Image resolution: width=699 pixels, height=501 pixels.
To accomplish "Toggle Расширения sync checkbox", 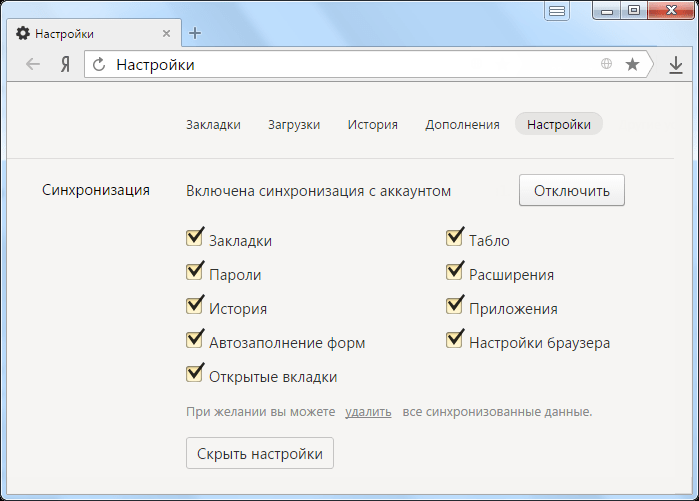I will 454,271.
